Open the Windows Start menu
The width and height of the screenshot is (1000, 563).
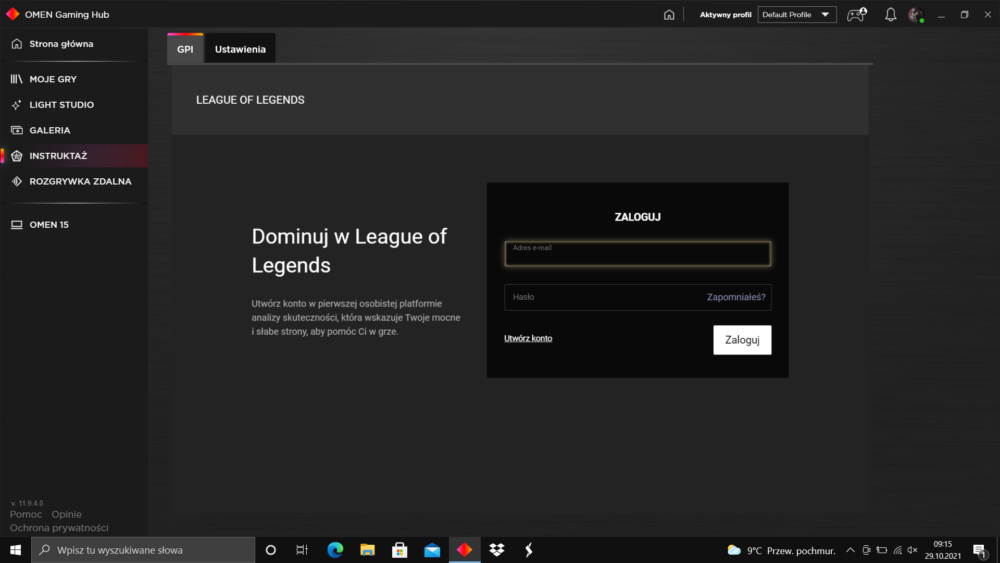click(15, 550)
